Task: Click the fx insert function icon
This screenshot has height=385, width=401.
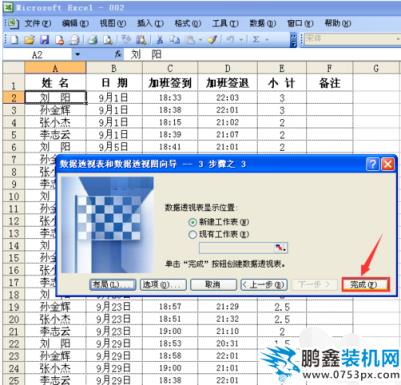Action: coord(117,54)
